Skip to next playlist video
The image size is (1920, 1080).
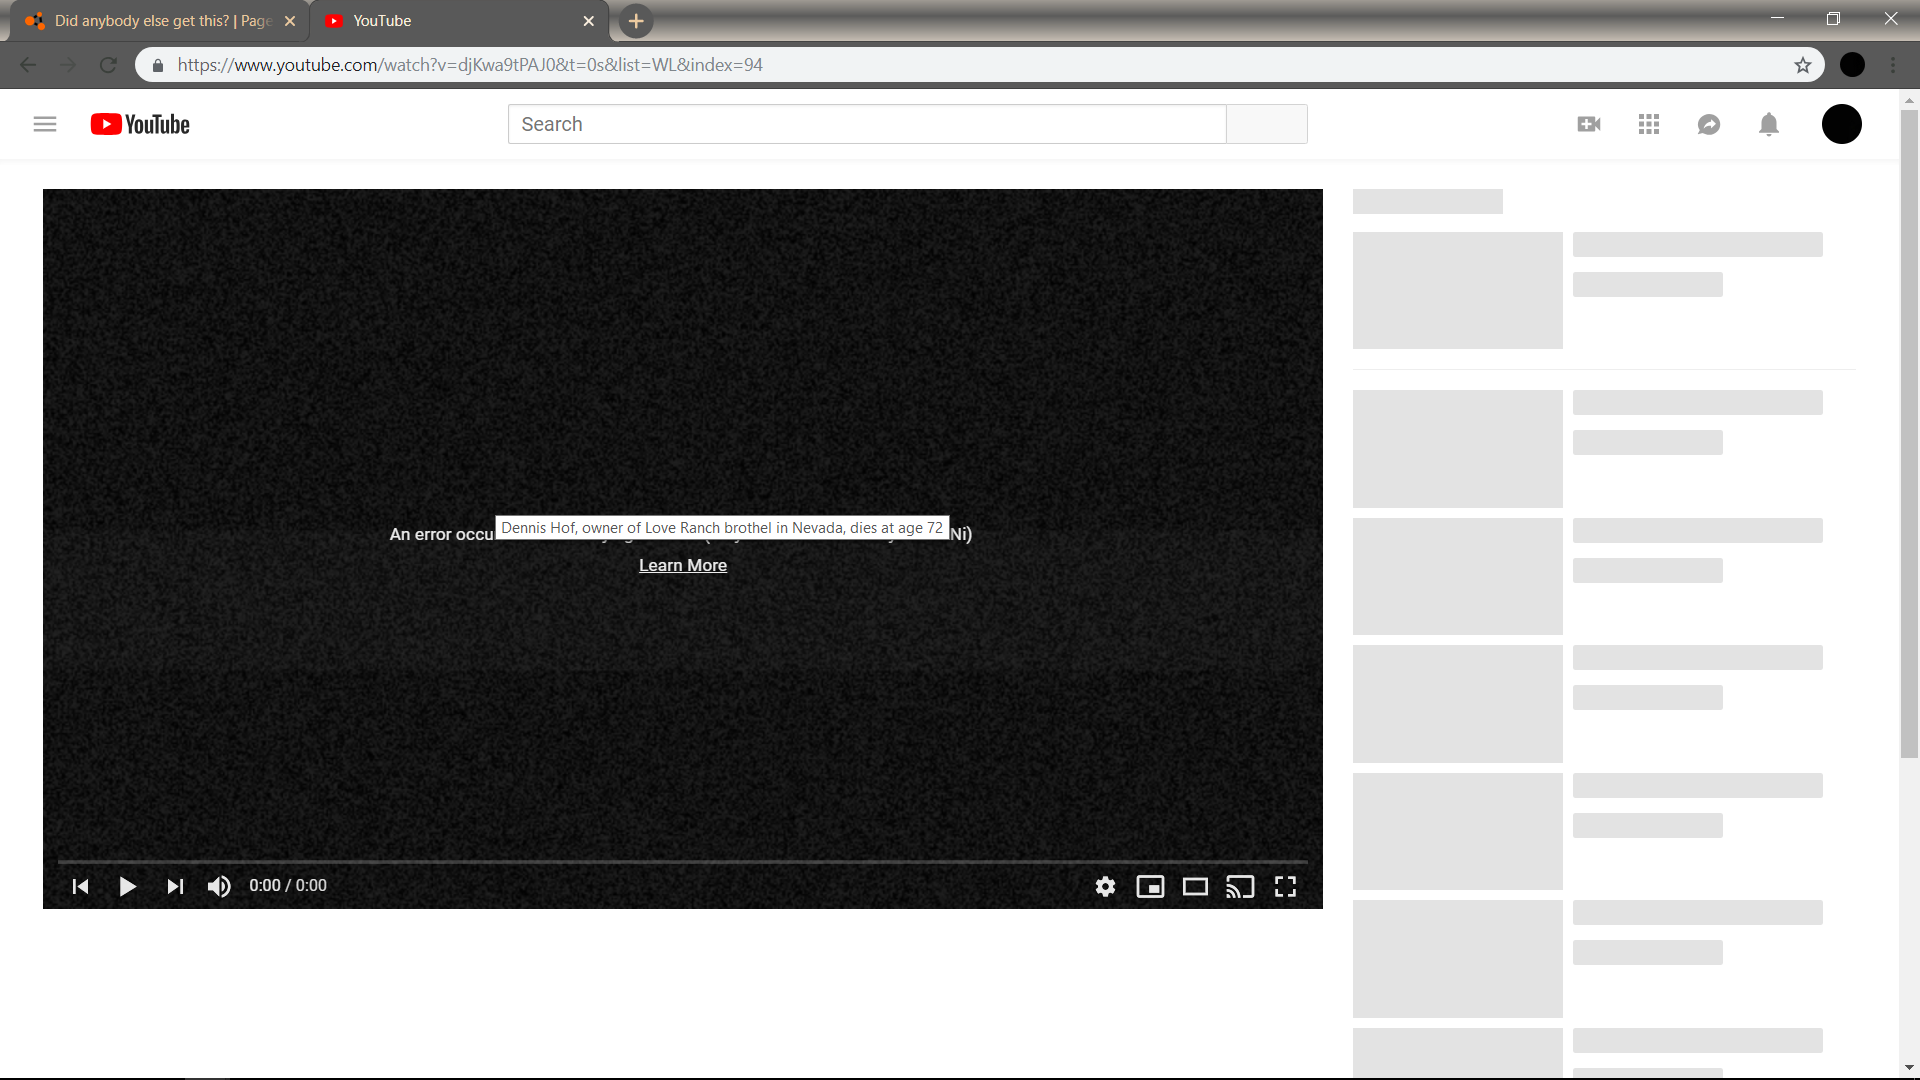click(x=175, y=887)
